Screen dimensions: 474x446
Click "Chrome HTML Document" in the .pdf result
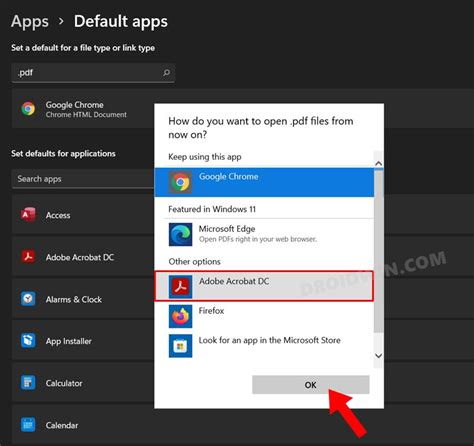coord(86,115)
